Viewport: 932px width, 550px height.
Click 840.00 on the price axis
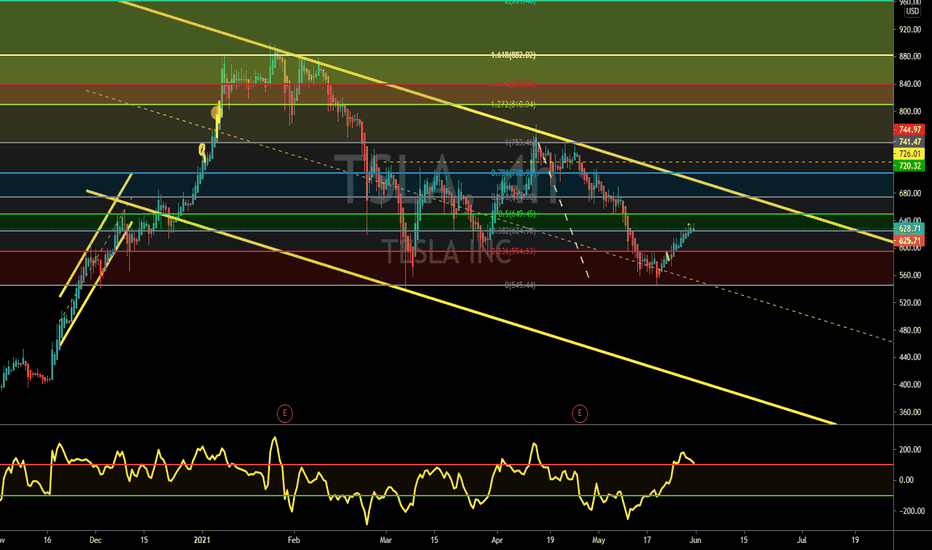pos(910,84)
